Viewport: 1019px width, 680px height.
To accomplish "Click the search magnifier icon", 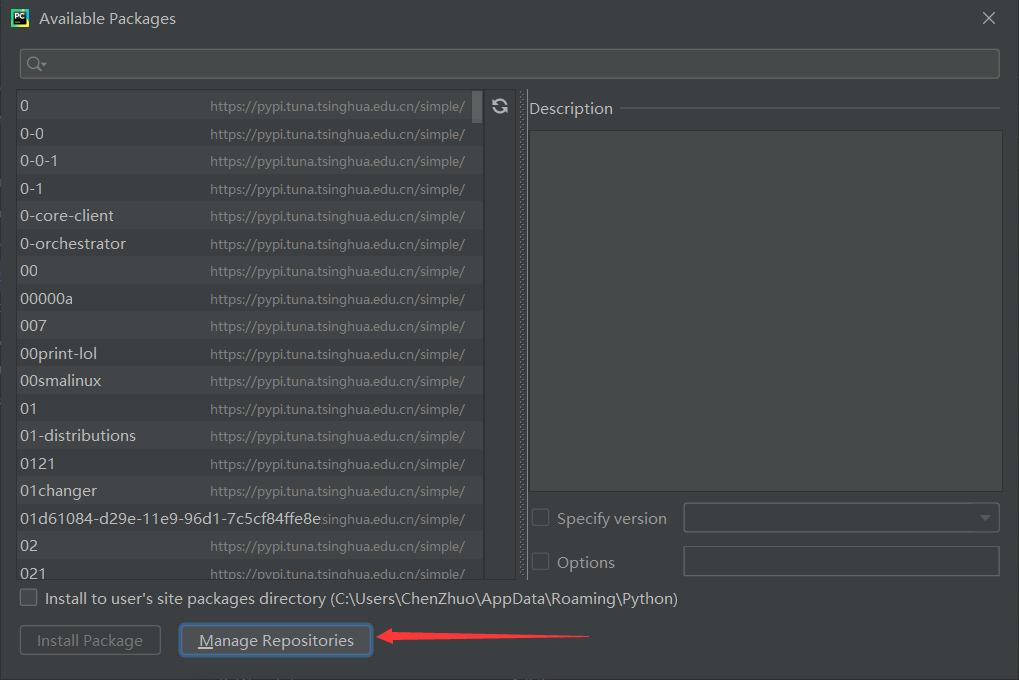I will click(x=35, y=64).
